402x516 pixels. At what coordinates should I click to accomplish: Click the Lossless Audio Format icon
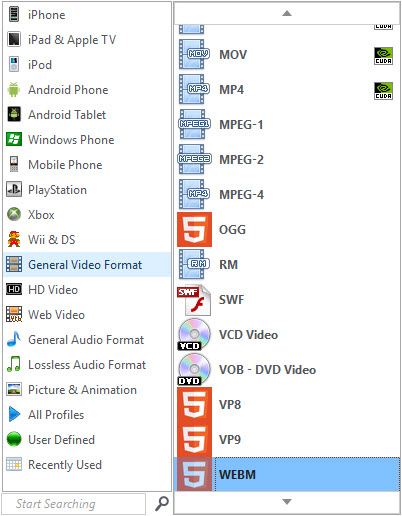(14, 364)
